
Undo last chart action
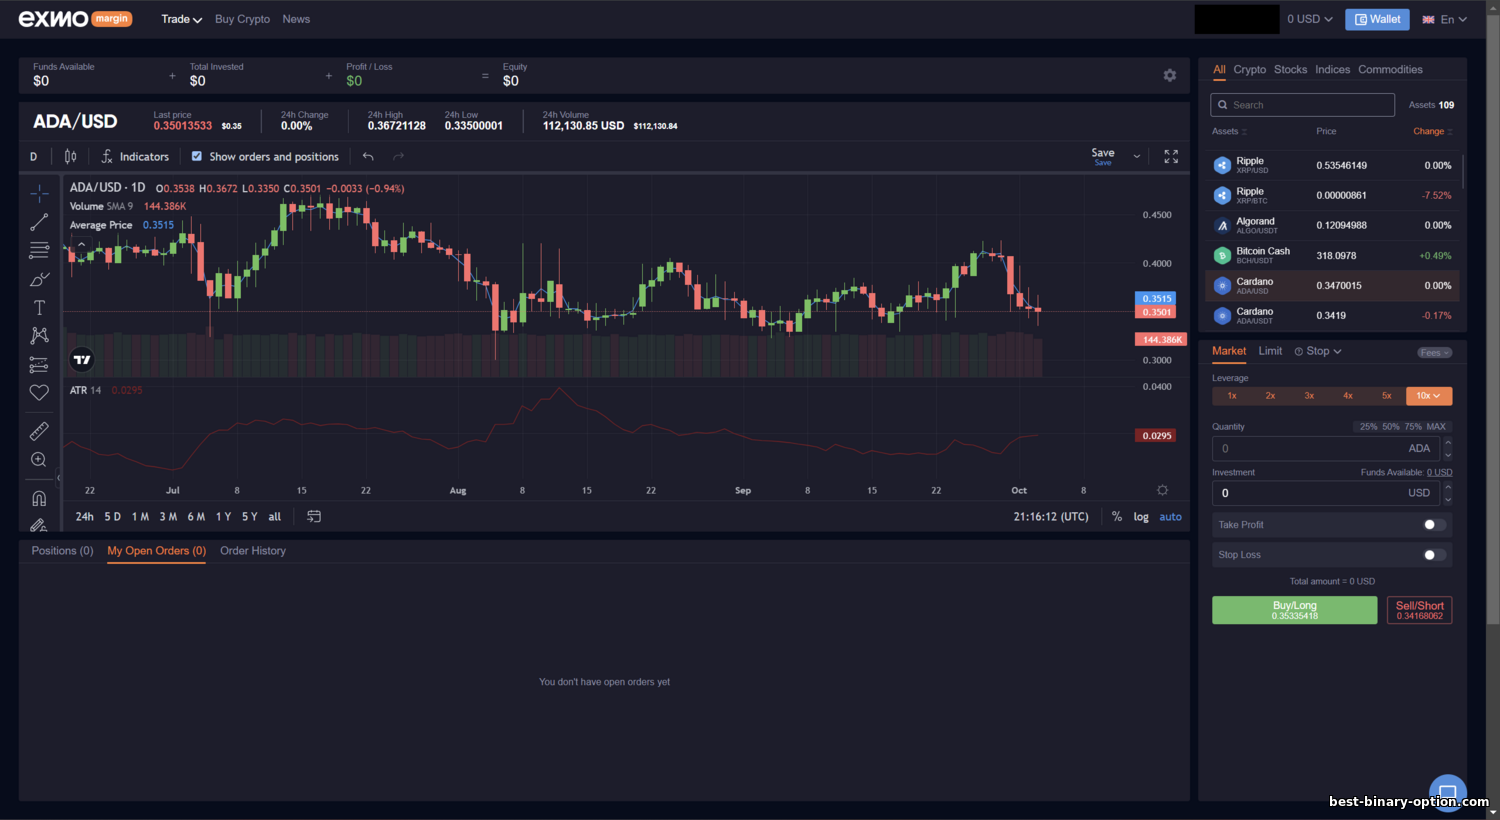pos(368,156)
